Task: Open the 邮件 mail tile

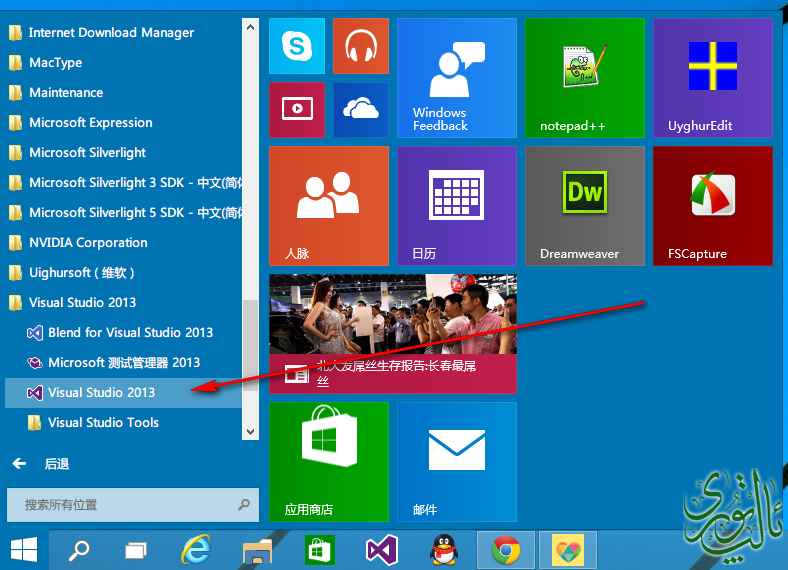Action: click(x=457, y=462)
